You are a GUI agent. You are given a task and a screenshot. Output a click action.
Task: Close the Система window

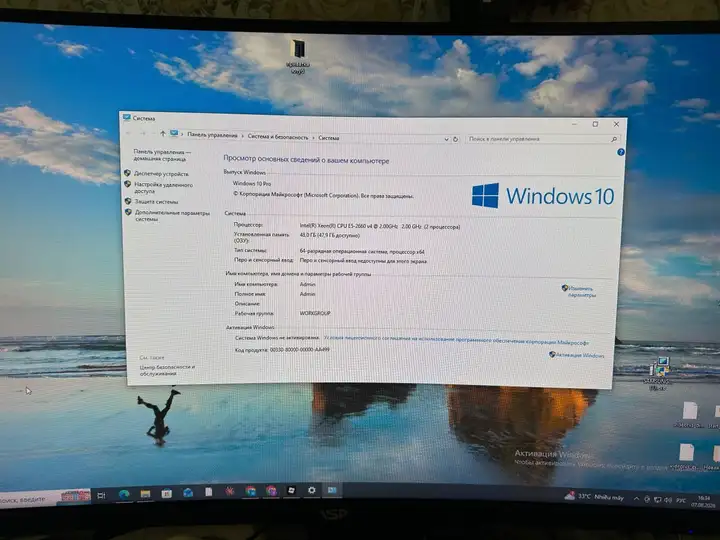(x=617, y=124)
